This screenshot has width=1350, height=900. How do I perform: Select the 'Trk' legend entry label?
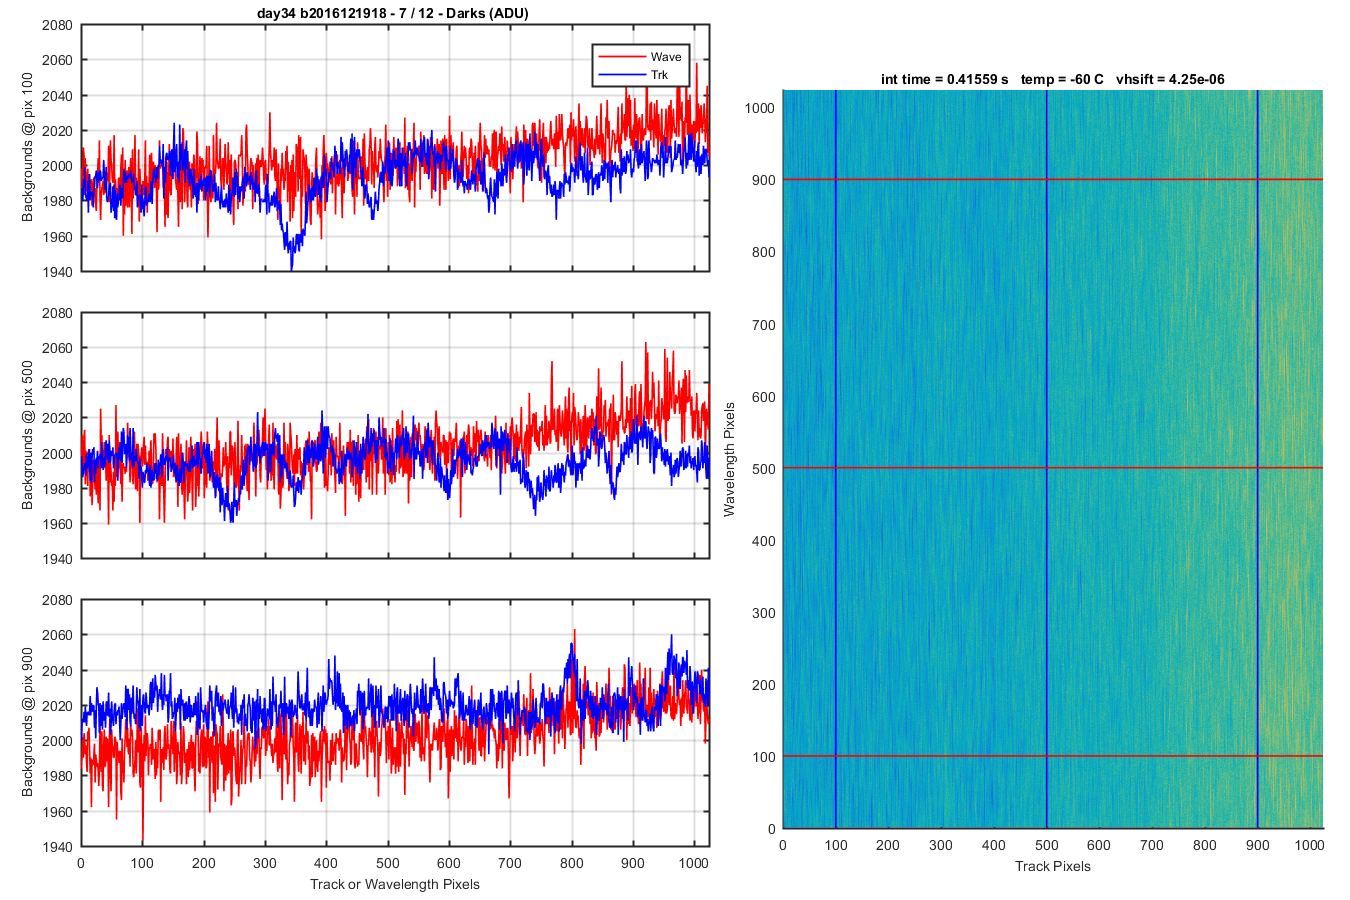pos(659,75)
